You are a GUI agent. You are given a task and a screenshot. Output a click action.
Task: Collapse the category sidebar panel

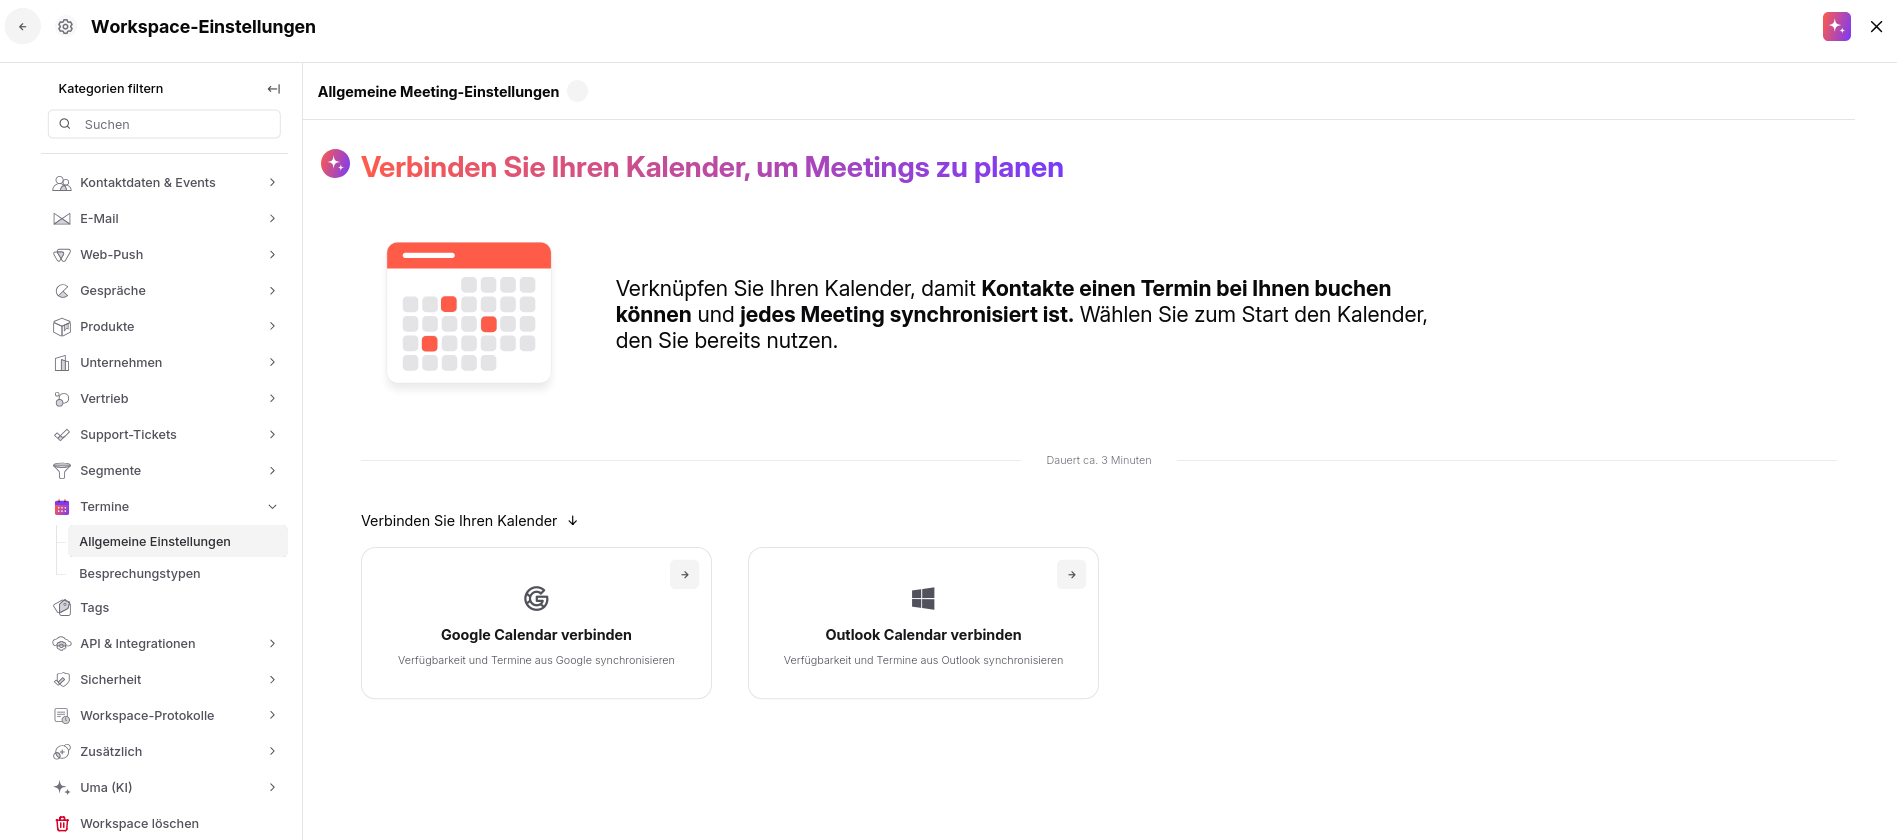click(273, 89)
